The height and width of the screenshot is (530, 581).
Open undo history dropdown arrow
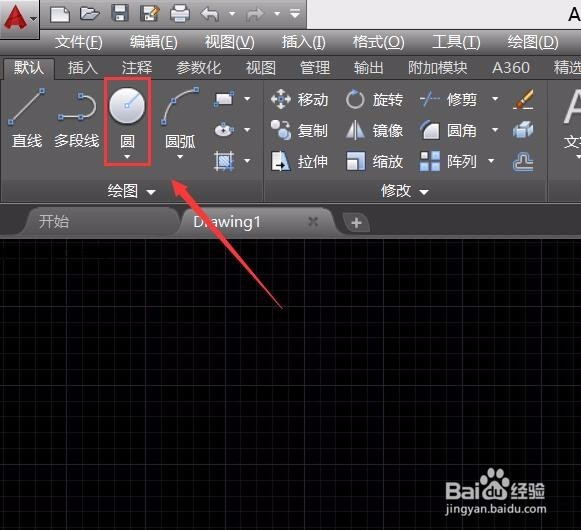tap(232, 14)
